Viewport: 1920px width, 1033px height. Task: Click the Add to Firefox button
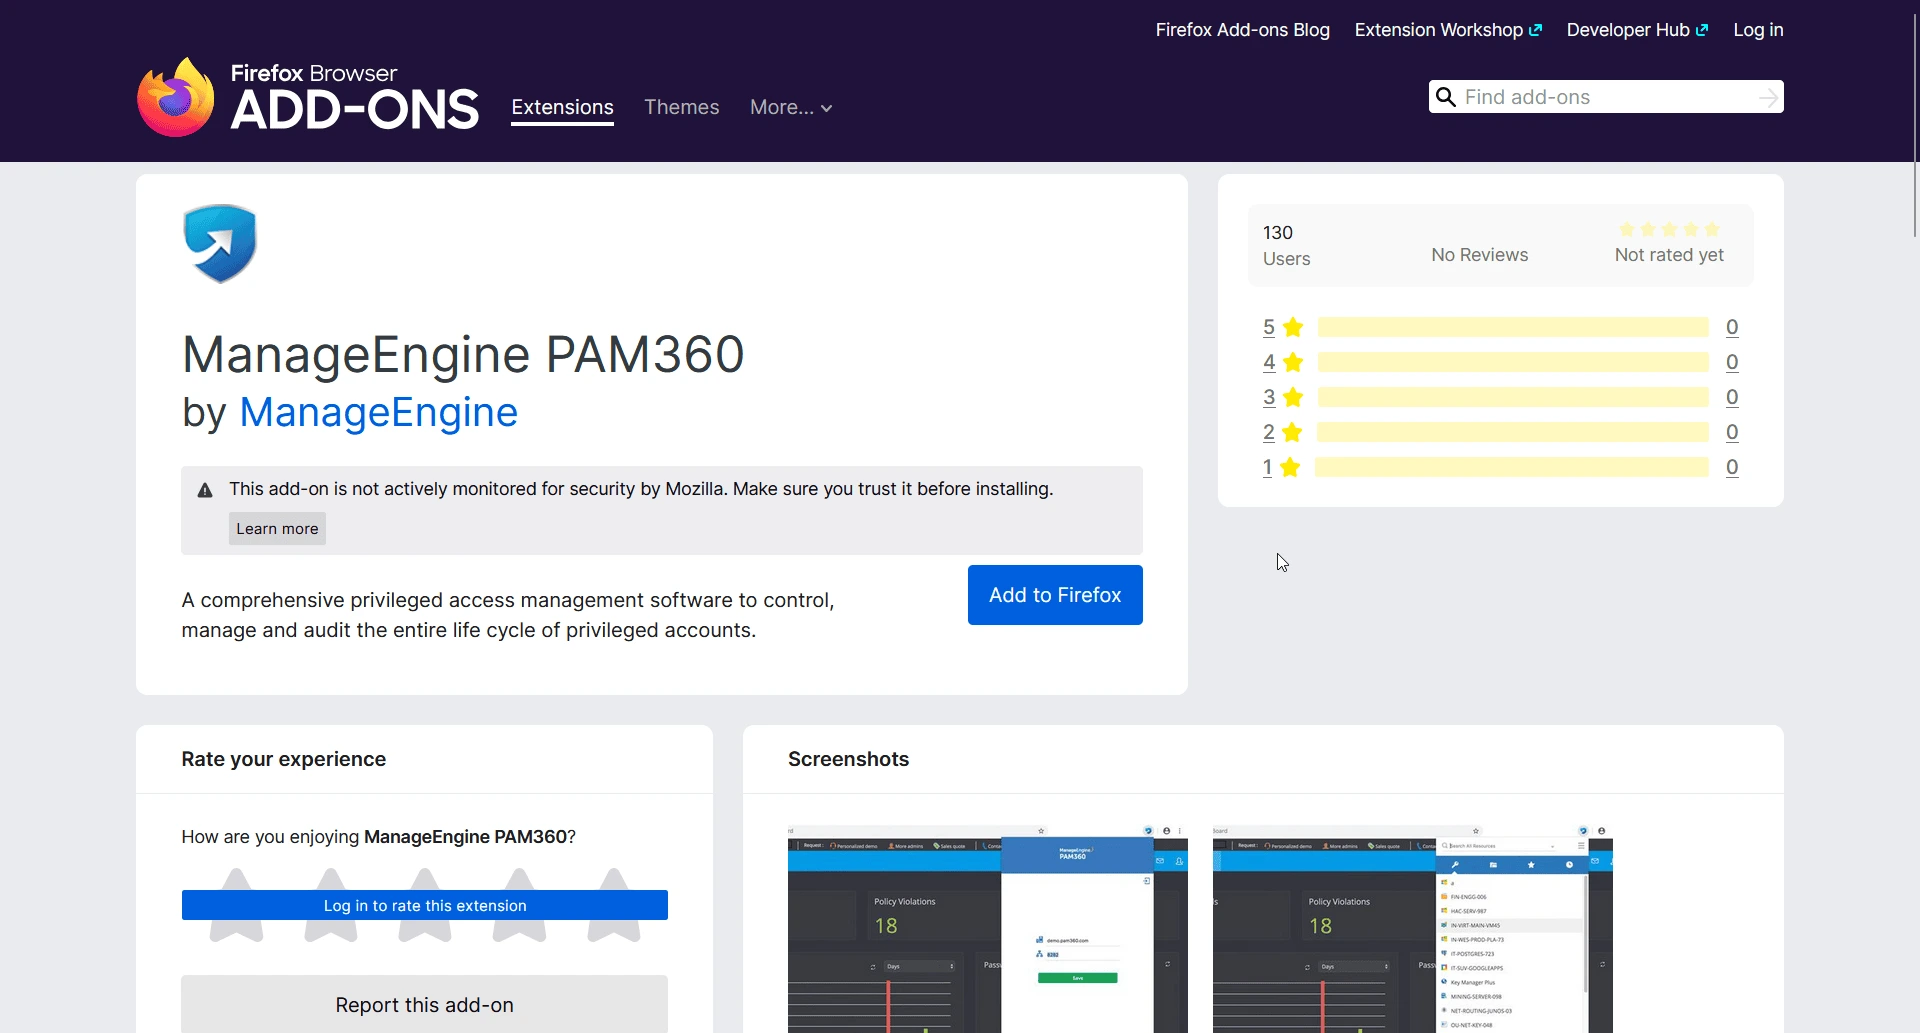[x=1055, y=595]
